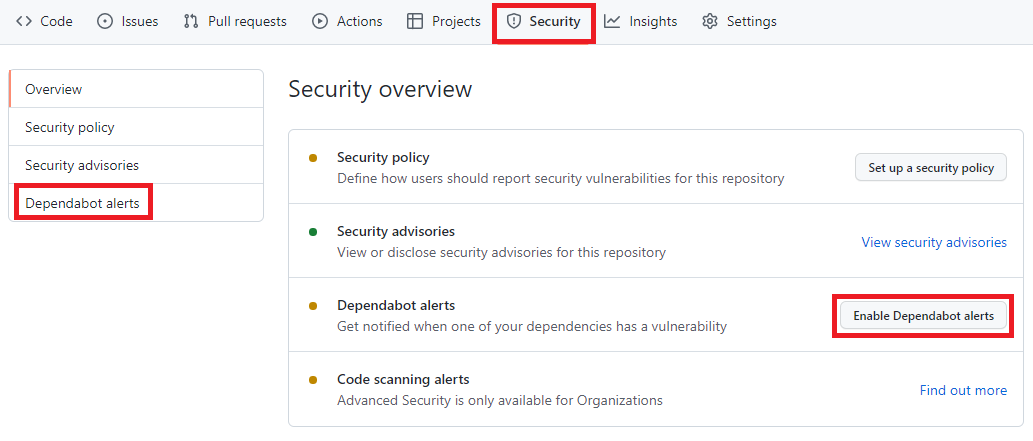Select the Security tab label
Image resolution: width=1033 pixels, height=441 pixels.
pos(555,21)
